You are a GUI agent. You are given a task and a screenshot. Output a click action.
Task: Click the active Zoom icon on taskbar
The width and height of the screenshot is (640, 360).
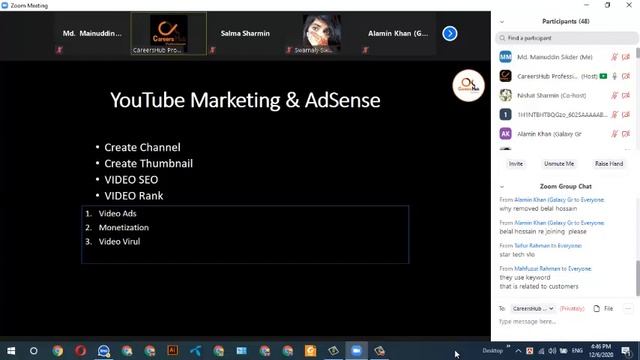pos(356,351)
